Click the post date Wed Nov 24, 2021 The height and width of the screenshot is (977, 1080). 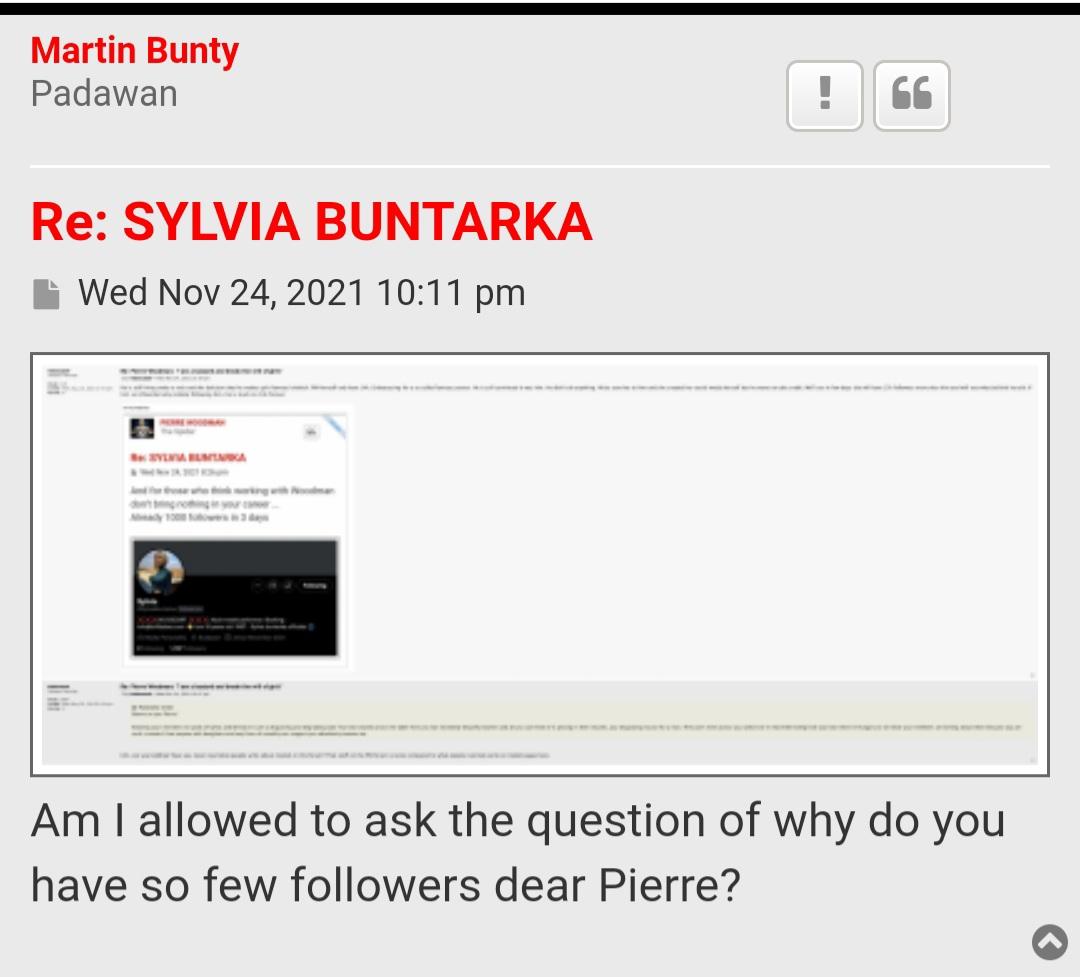tap(301, 293)
